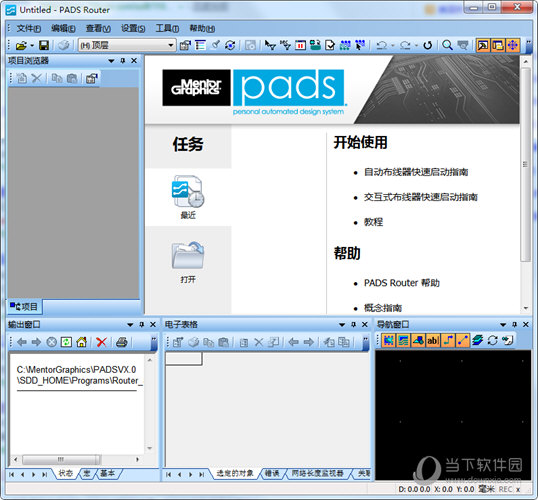
Task: Toggle the Output Window display button
Action: click(x=498, y=45)
